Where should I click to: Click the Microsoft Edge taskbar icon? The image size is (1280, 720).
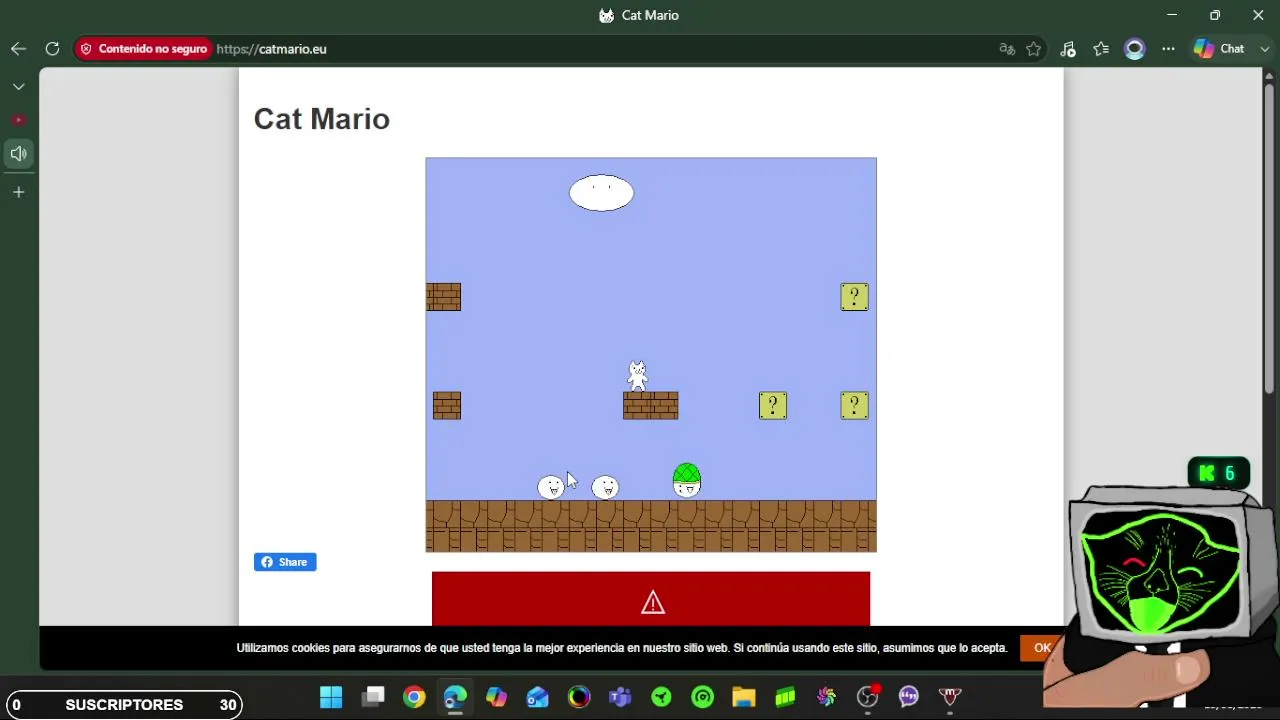pyautogui.click(x=455, y=697)
